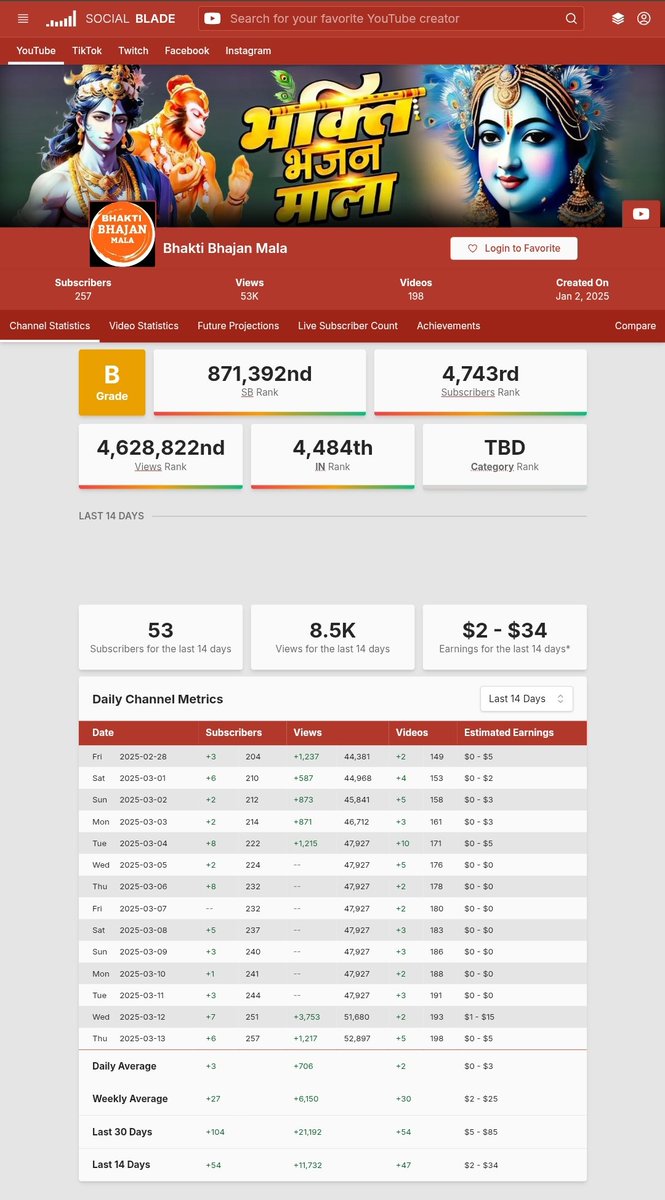Open the hamburger menu
The image size is (665, 1200).
pos(23,18)
